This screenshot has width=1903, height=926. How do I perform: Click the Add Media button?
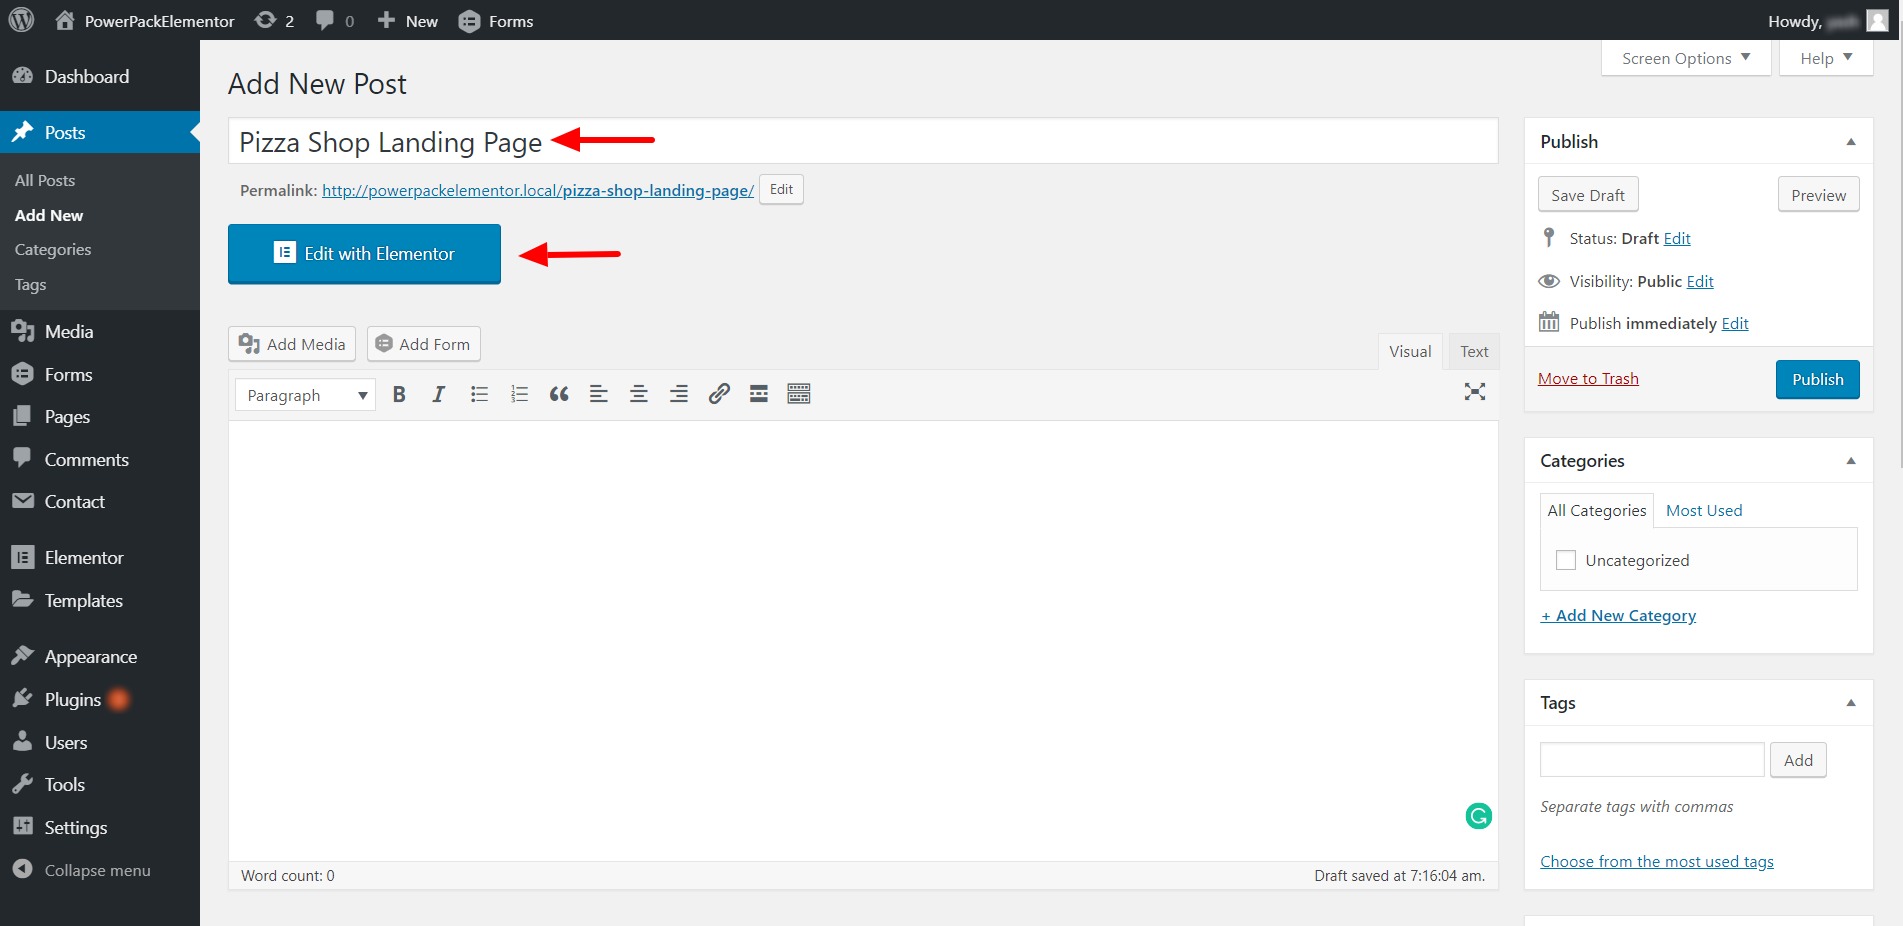tap(292, 344)
